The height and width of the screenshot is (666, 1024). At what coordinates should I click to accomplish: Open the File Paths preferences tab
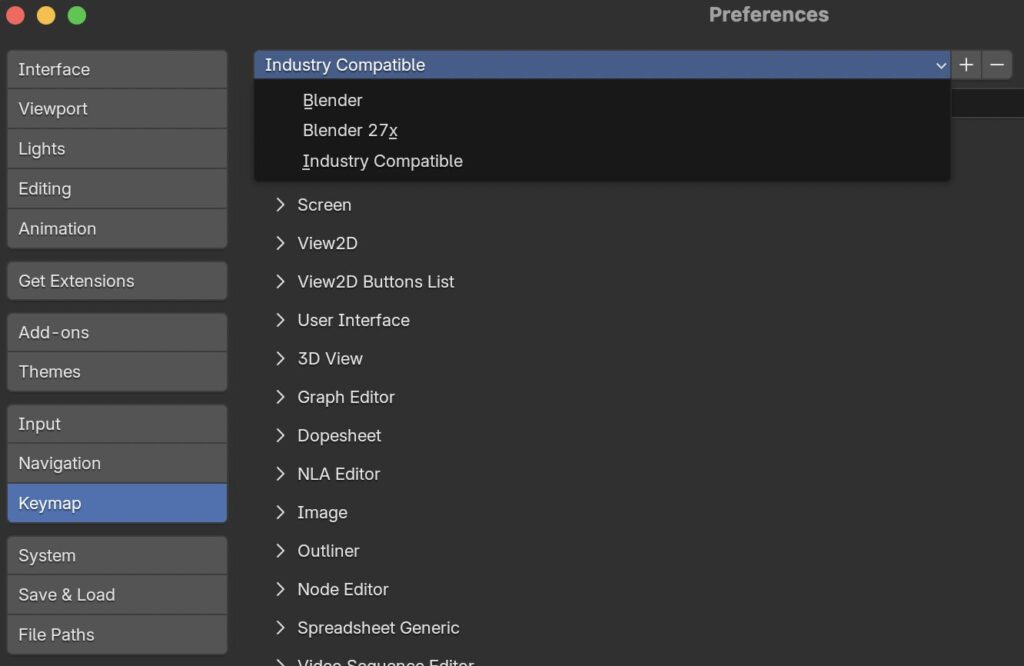point(118,635)
